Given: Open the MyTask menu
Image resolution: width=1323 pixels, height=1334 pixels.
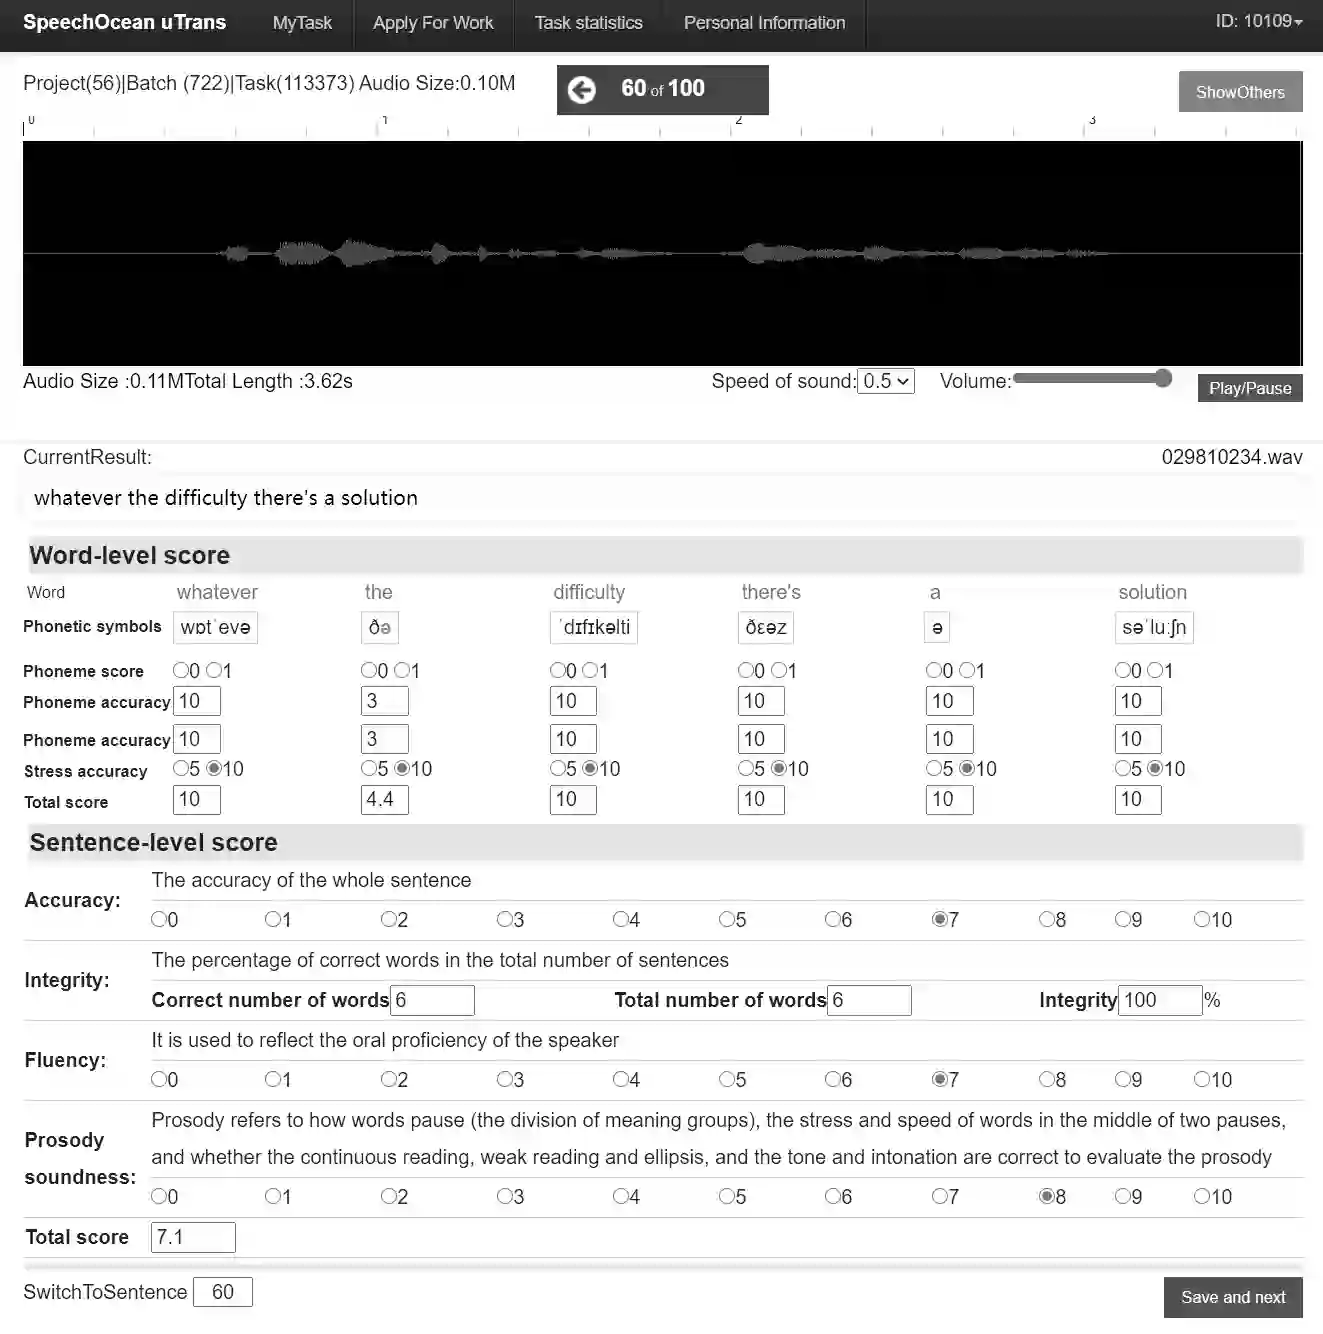Looking at the screenshot, I should pyautogui.click(x=302, y=23).
